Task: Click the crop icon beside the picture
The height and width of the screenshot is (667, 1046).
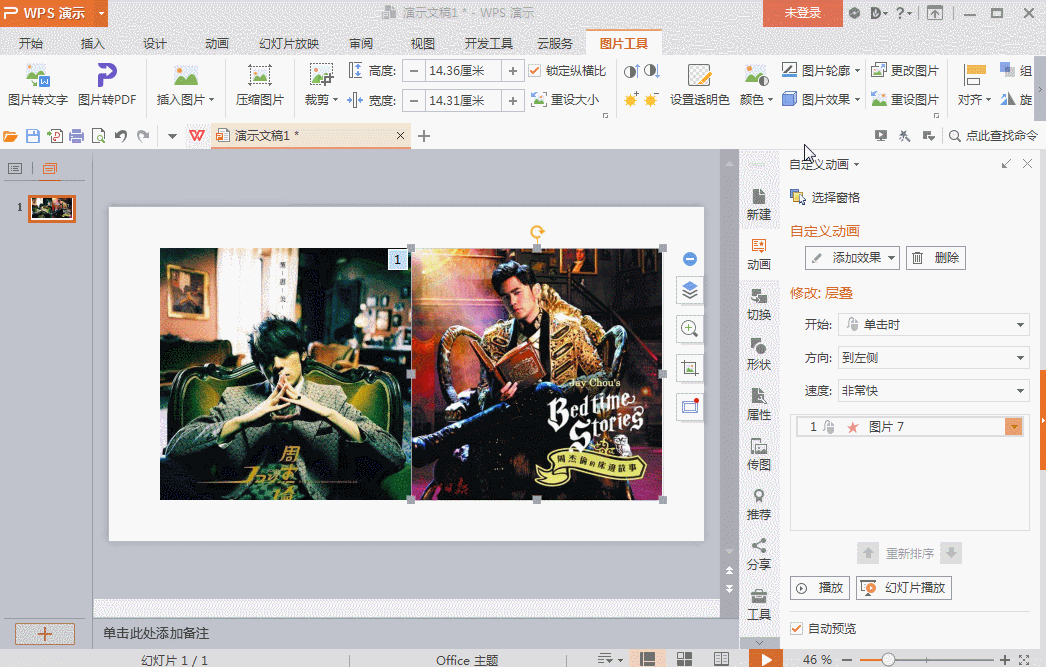Action: pos(690,368)
